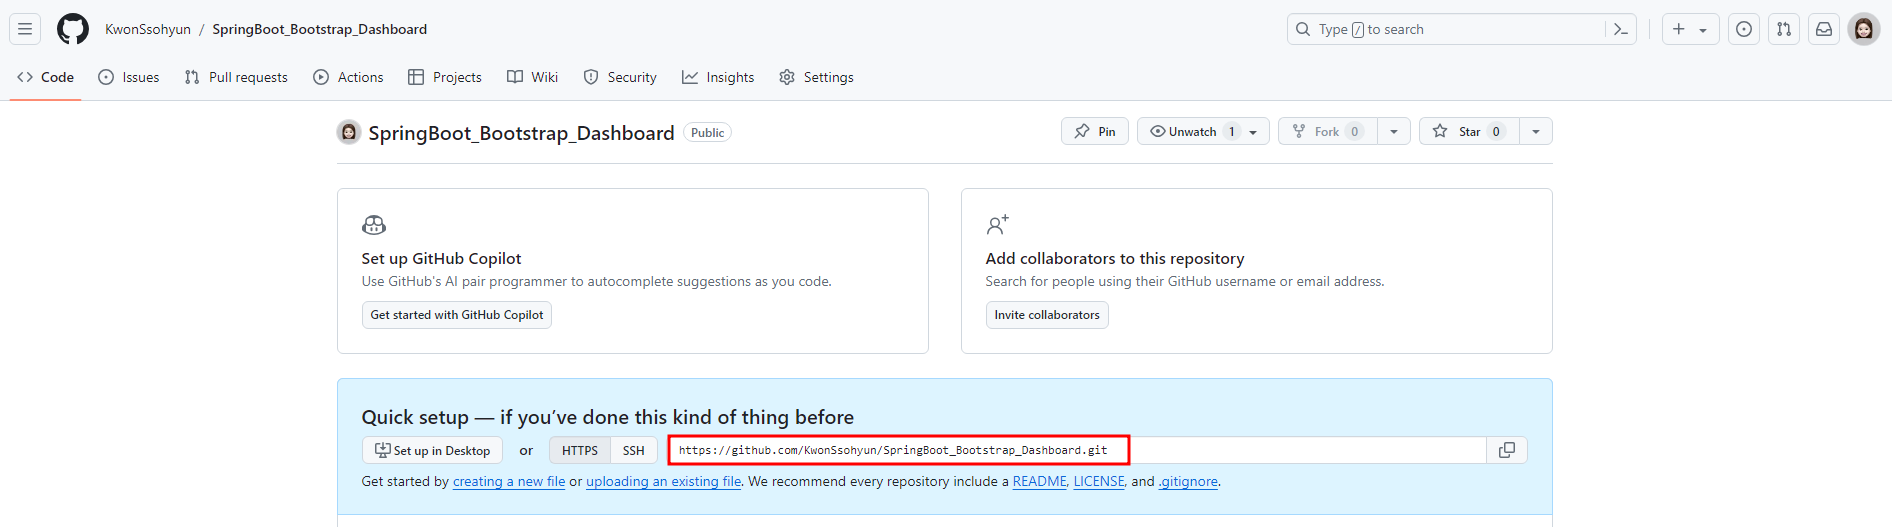Open the create new plus dropdown
Viewport: 1892px width, 527px height.
coord(1690,29)
